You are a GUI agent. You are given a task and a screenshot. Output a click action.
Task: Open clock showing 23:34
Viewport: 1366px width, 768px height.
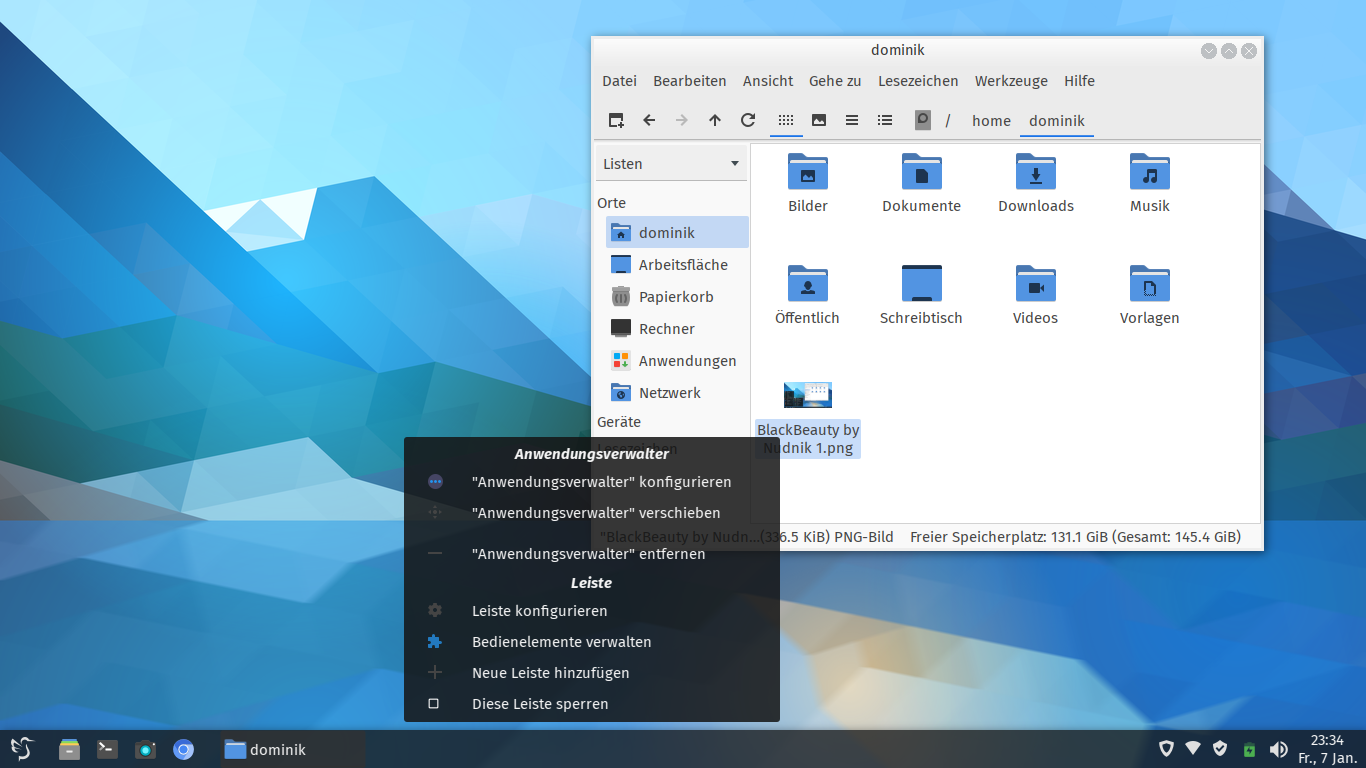pos(1327,749)
